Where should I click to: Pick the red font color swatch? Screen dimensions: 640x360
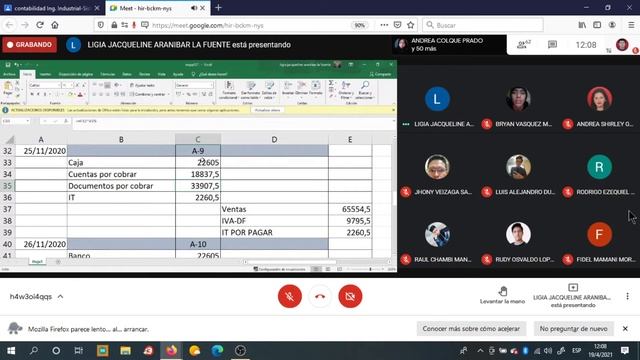tap(80, 94)
